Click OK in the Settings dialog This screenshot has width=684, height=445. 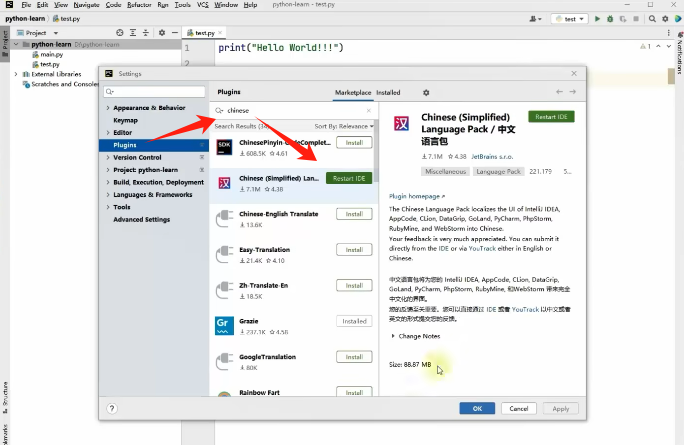(x=477, y=408)
